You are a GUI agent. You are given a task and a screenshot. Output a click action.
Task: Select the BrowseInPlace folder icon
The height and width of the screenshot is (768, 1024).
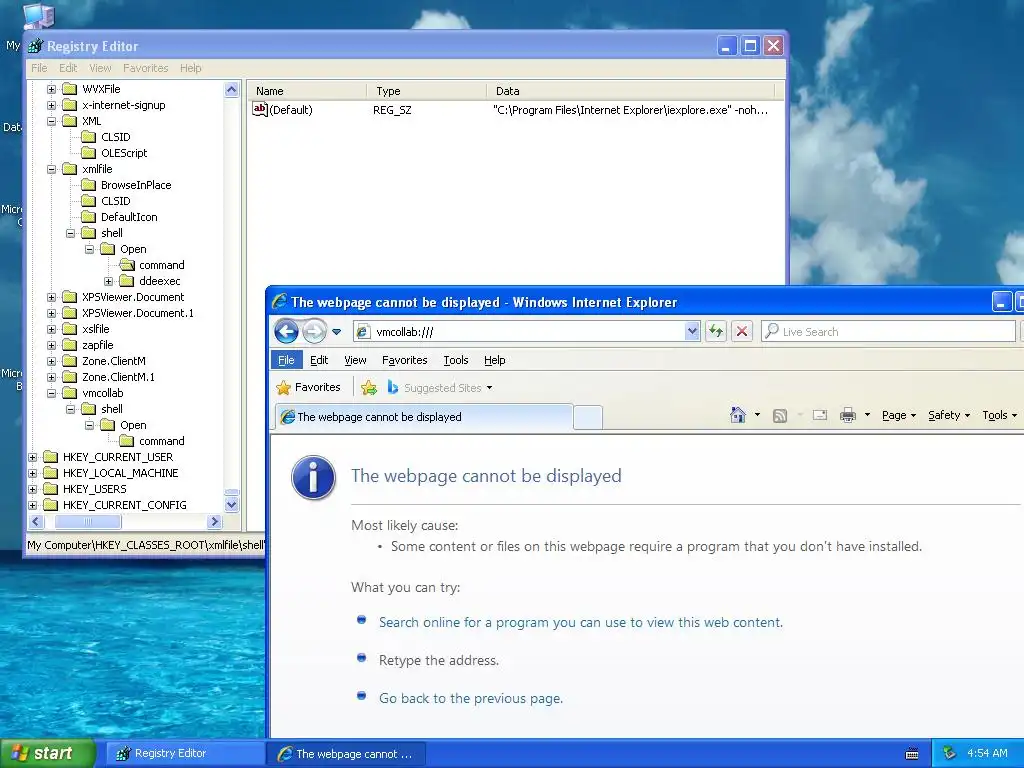pyautogui.click(x=89, y=185)
